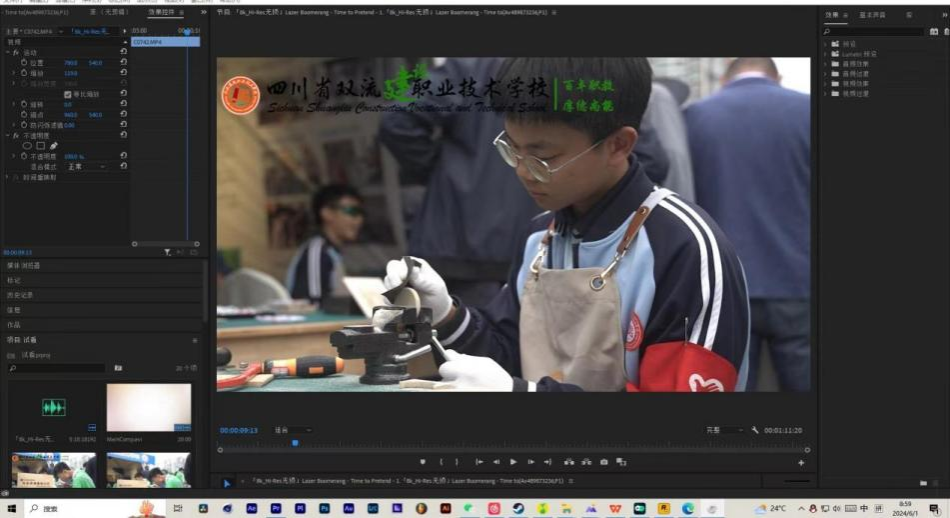
Task: Step back one frame in Program Monitor
Action: [x=496, y=462]
